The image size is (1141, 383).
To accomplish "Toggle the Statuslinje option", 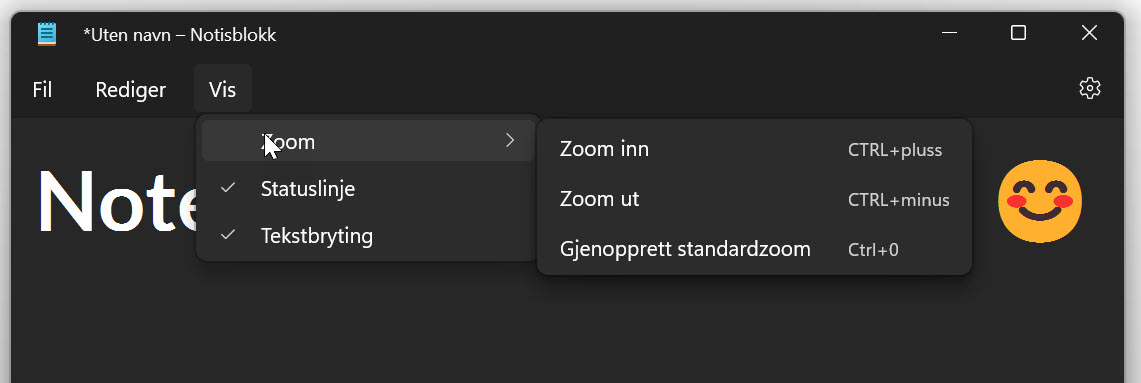I will 368,189.
